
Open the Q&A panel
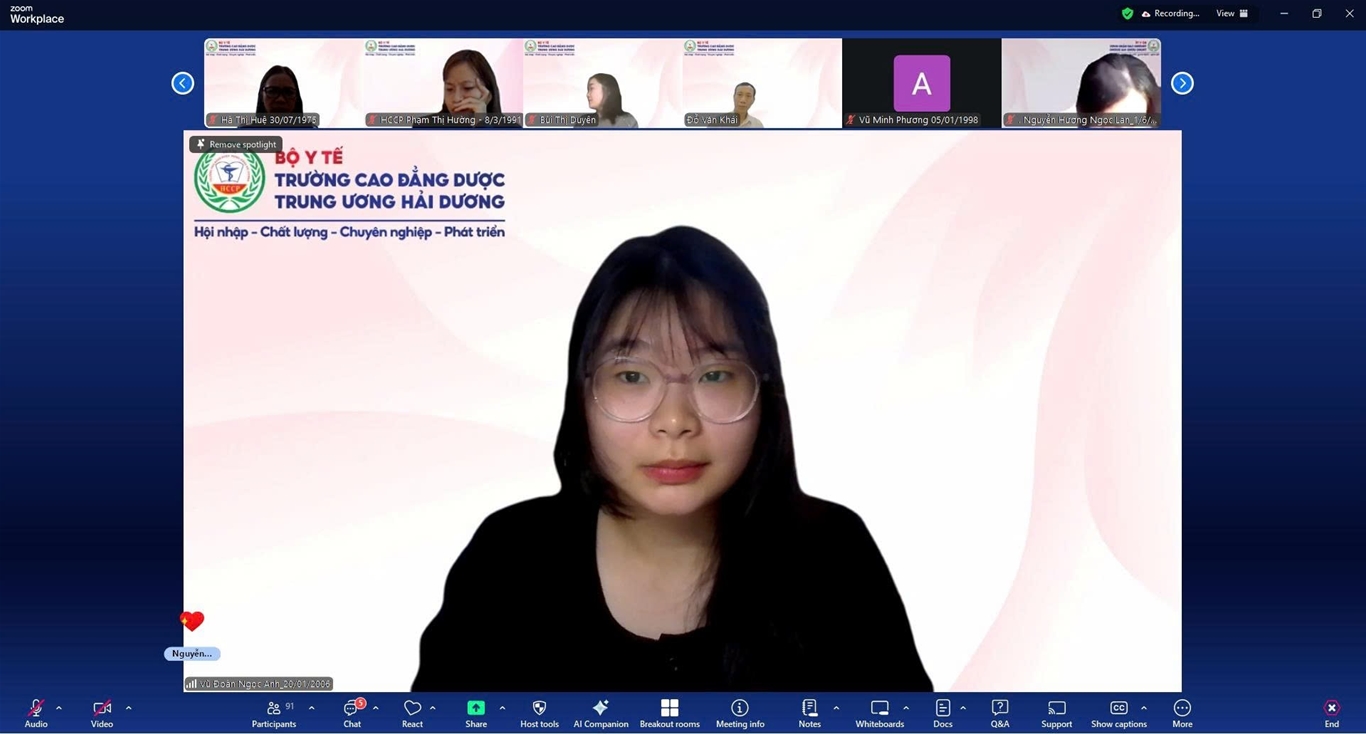(999, 713)
